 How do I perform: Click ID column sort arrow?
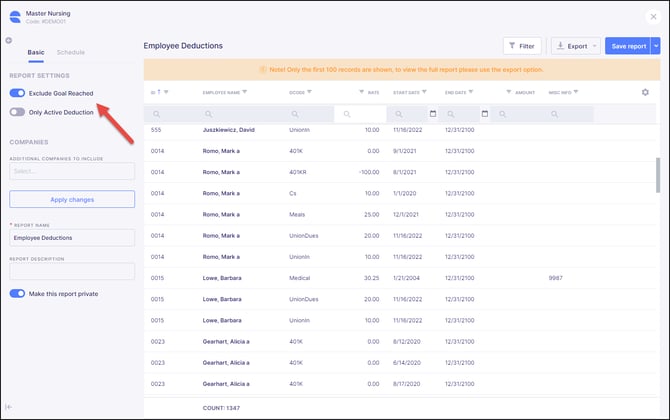click(x=159, y=92)
